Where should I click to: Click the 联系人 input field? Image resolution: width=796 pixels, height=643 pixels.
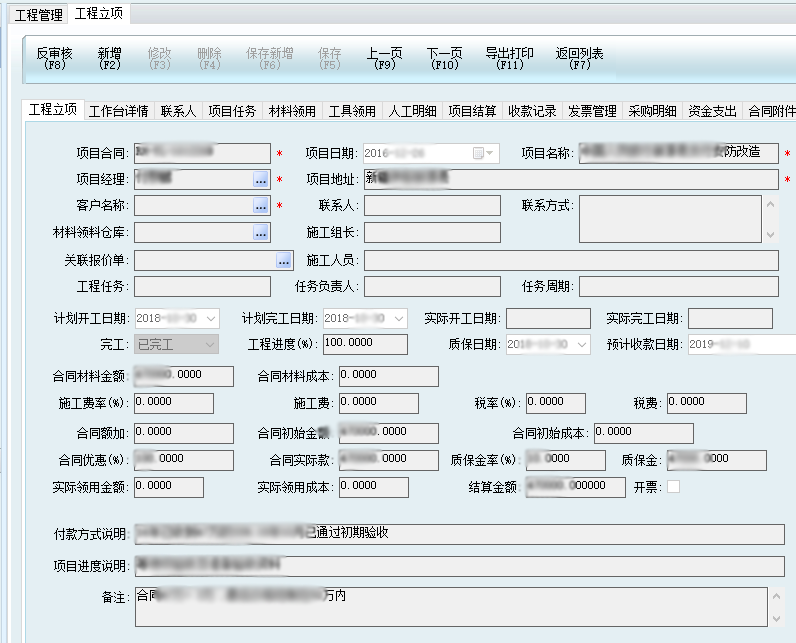[432, 206]
